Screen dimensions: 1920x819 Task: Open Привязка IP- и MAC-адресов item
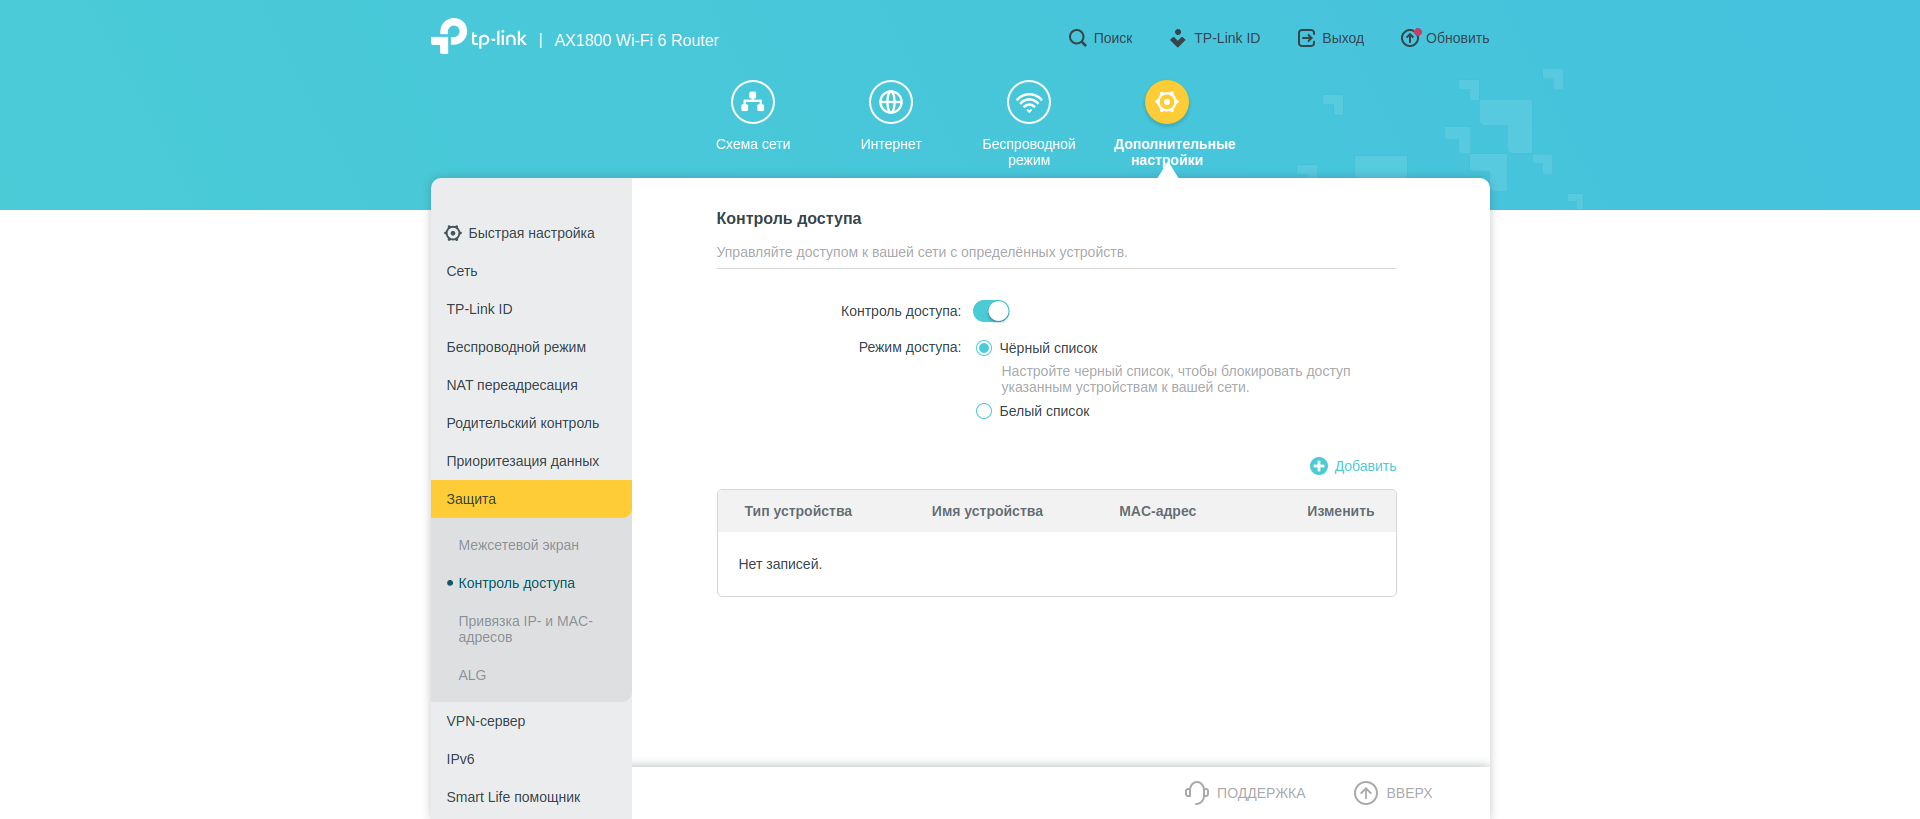[x=525, y=629]
